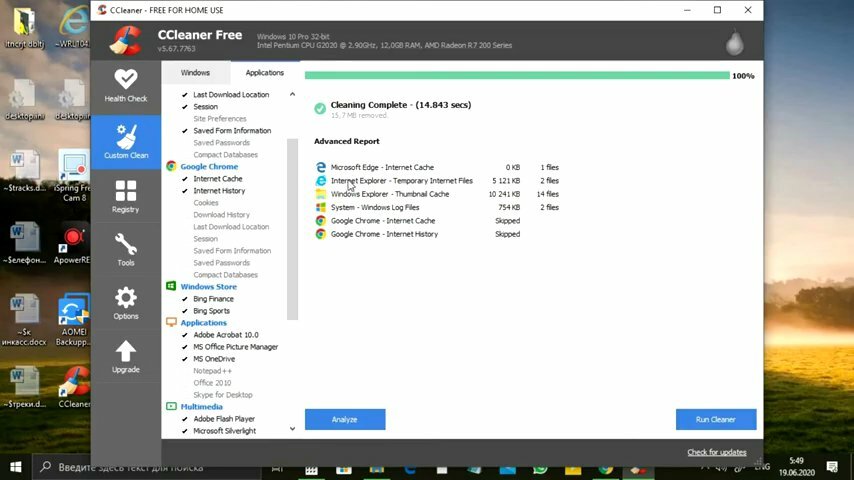The width and height of the screenshot is (854, 480).
Task: Click the Upgrade arrow icon
Action: (126, 351)
